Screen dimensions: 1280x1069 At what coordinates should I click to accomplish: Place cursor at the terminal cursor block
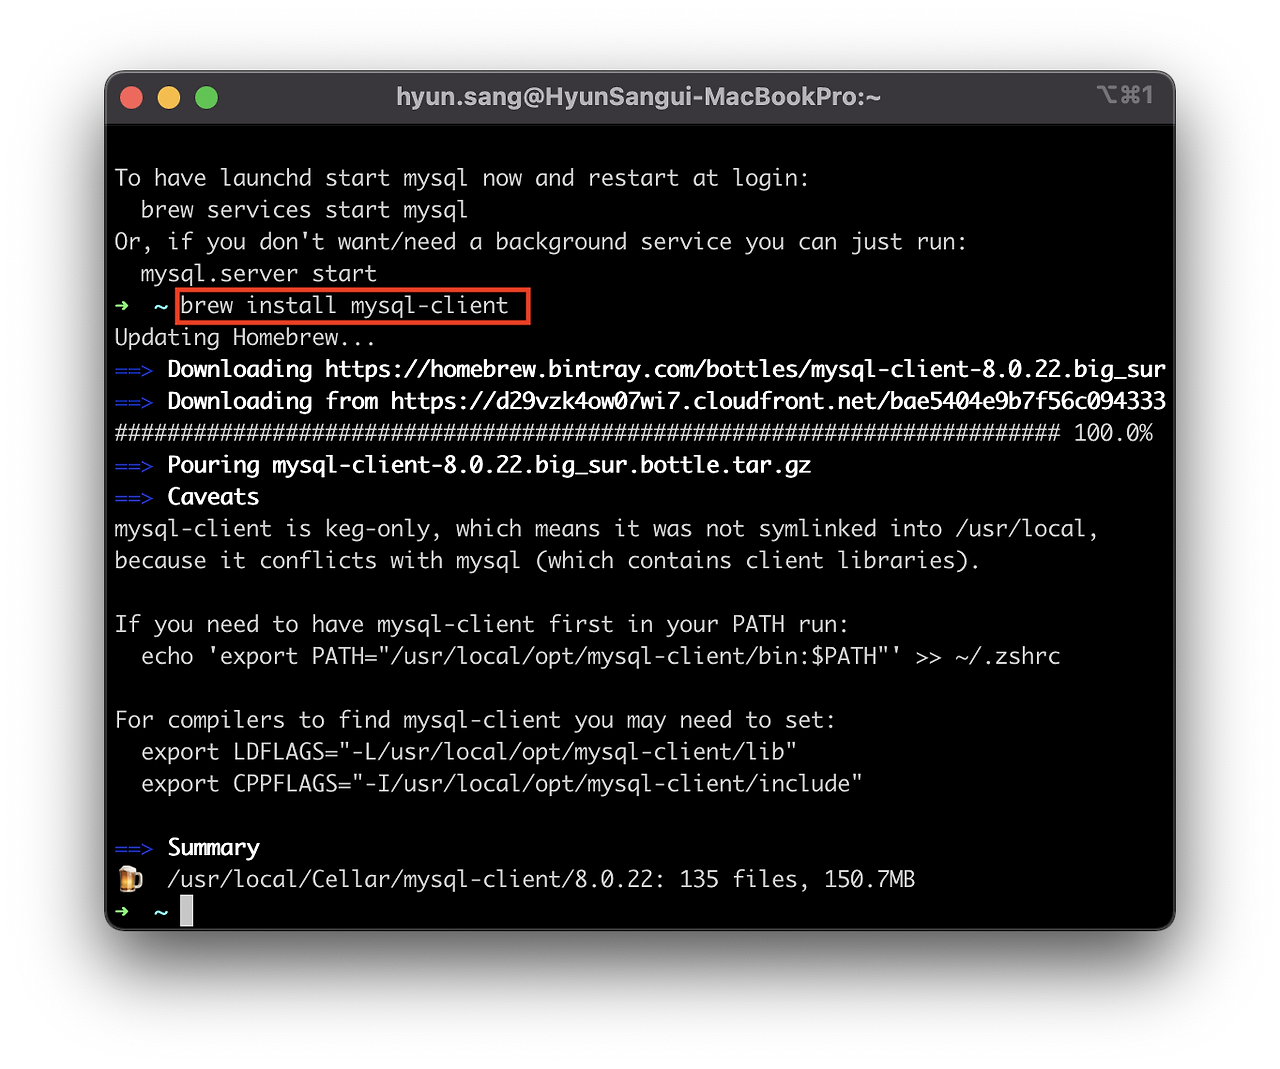coord(186,911)
